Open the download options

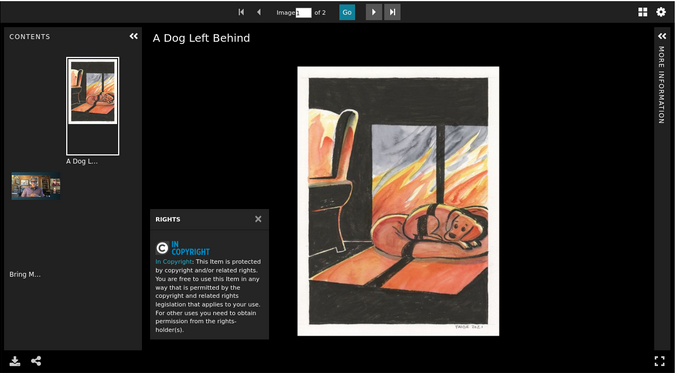[15, 361]
